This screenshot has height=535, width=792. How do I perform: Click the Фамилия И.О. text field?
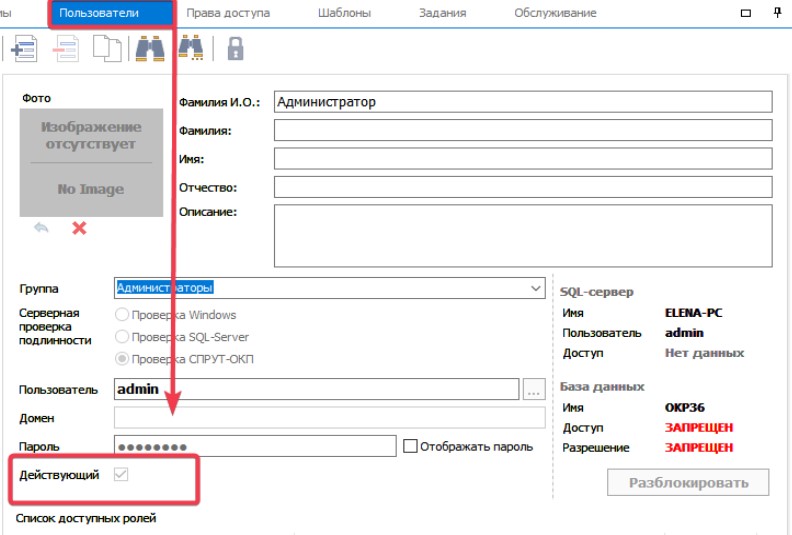tap(523, 102)
